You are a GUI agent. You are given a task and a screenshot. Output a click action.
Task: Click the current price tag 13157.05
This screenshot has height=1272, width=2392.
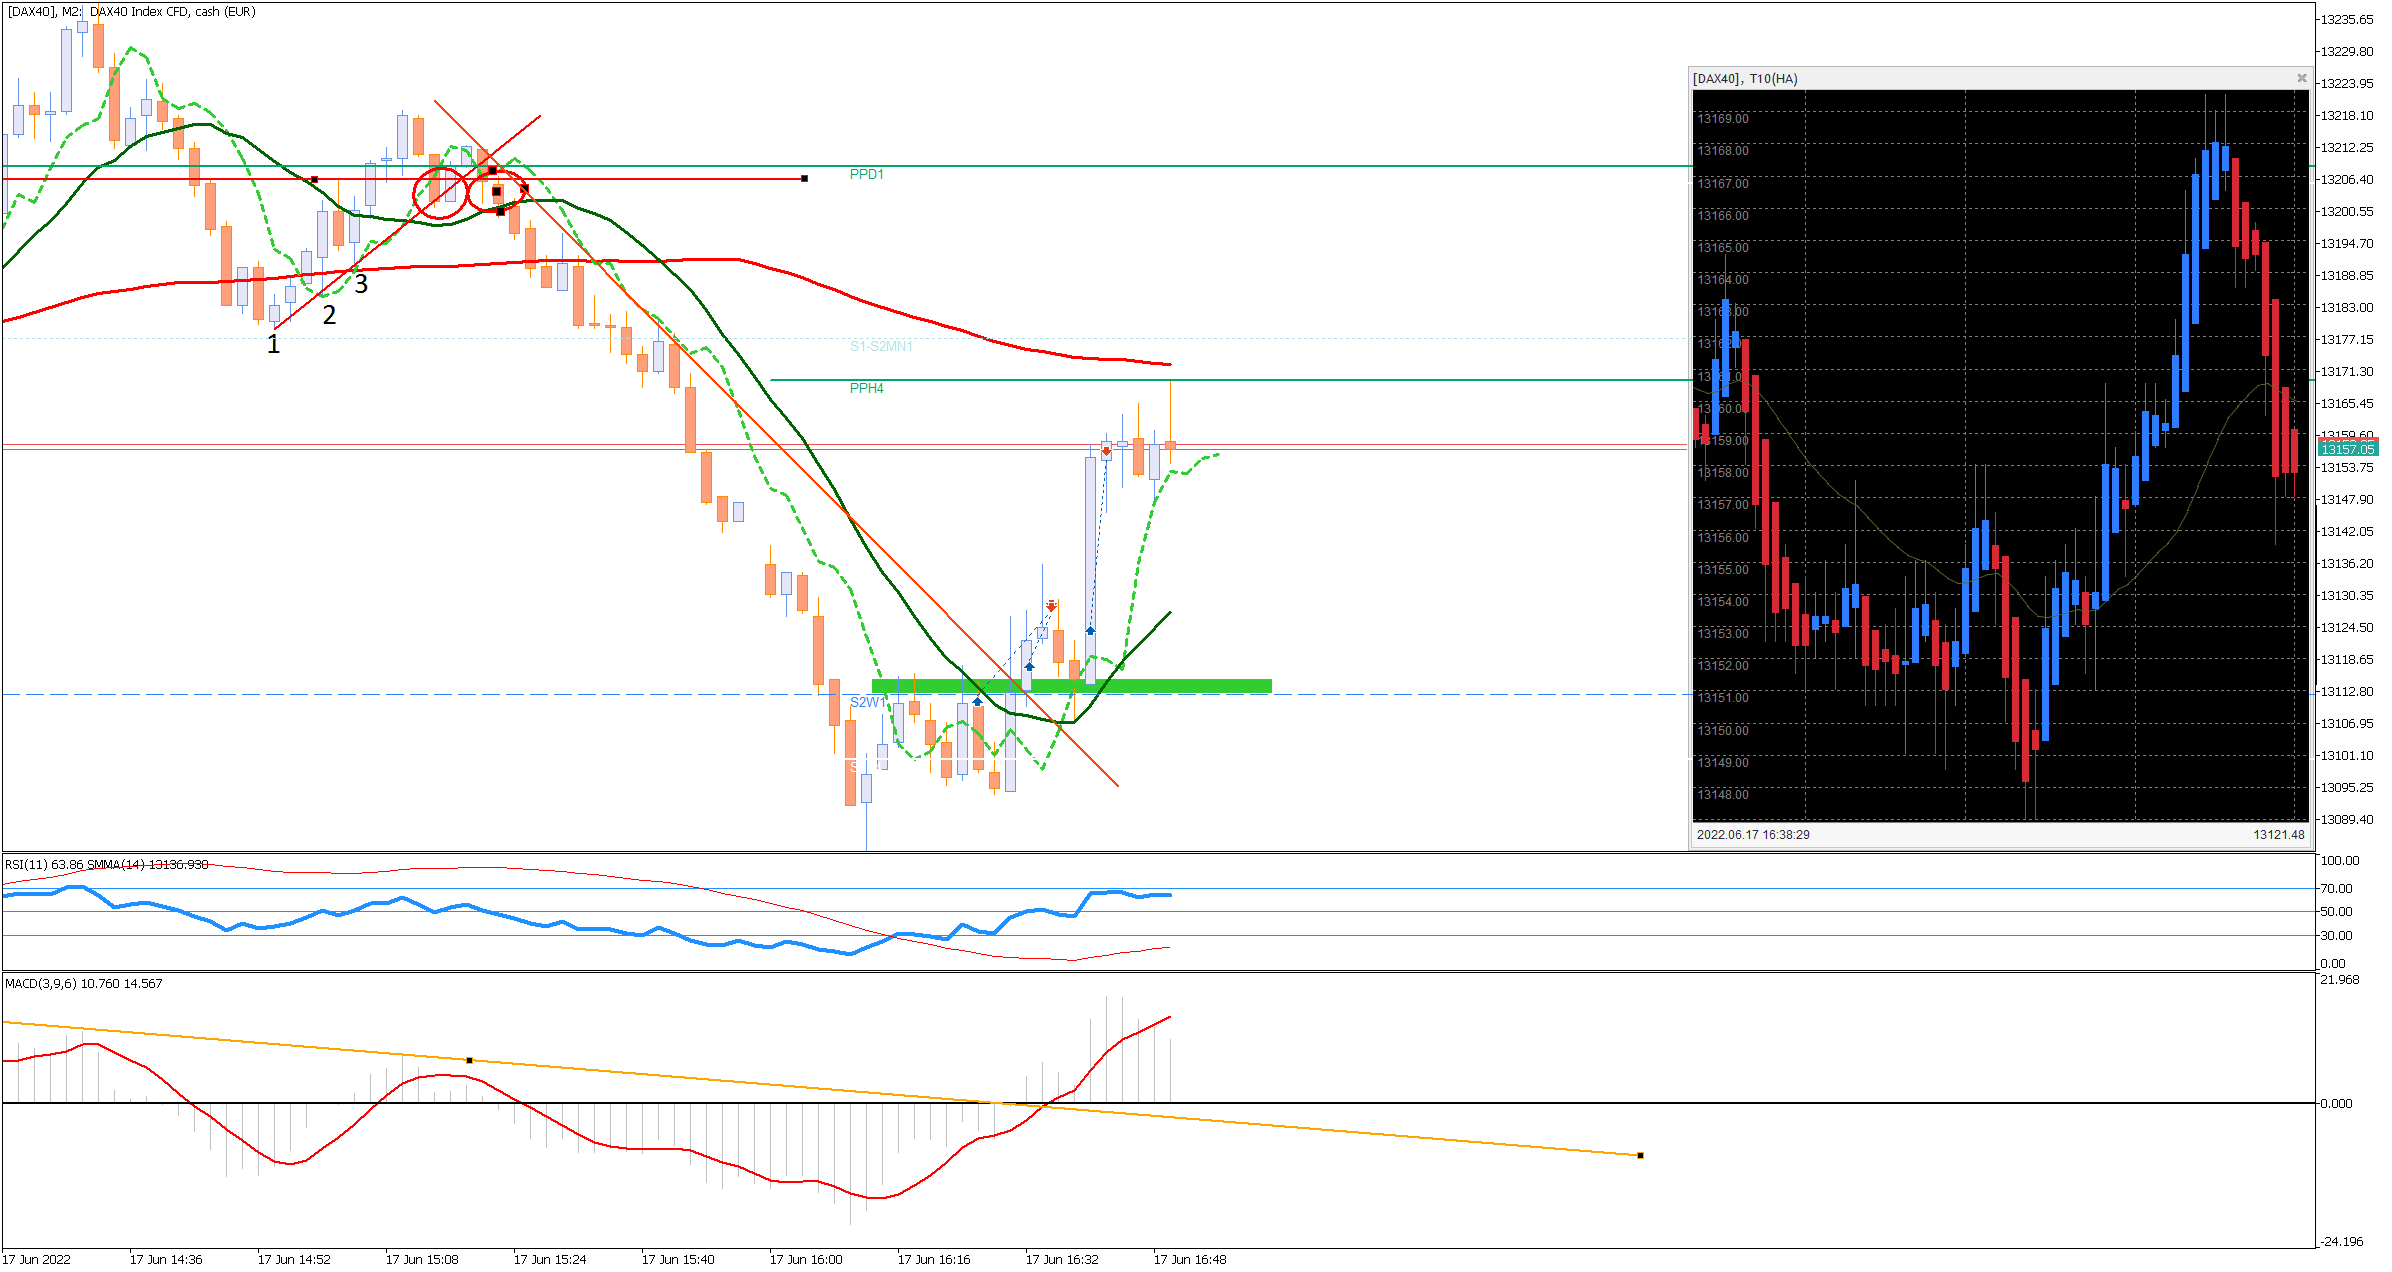point(2347,449)
